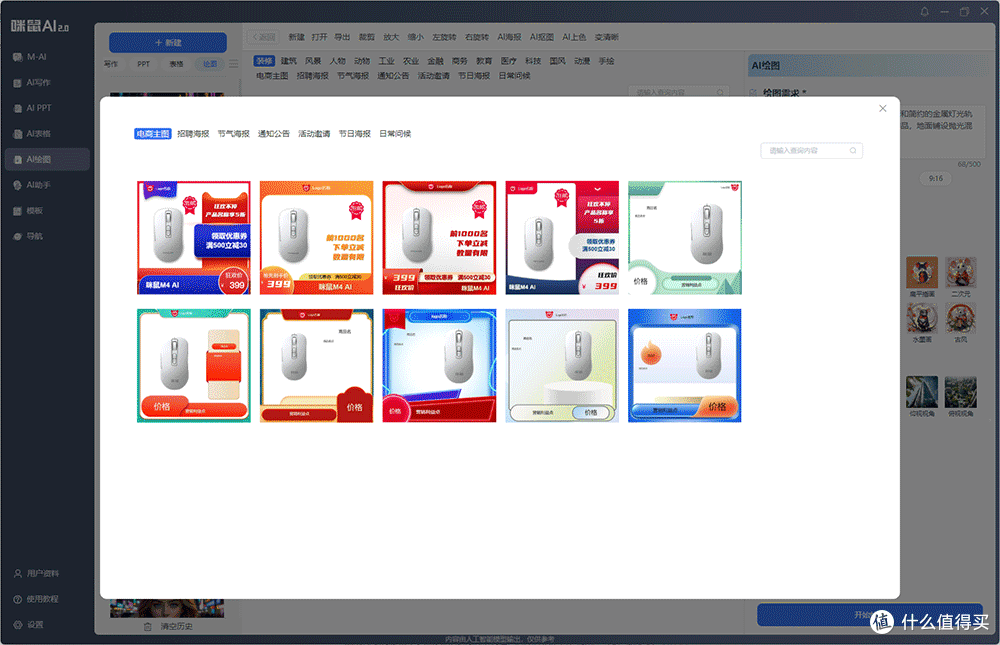This screenshot has width=1000, height=645.
Task: Choose the 二次元 style thumbnail
Action: tap(960, 272)
